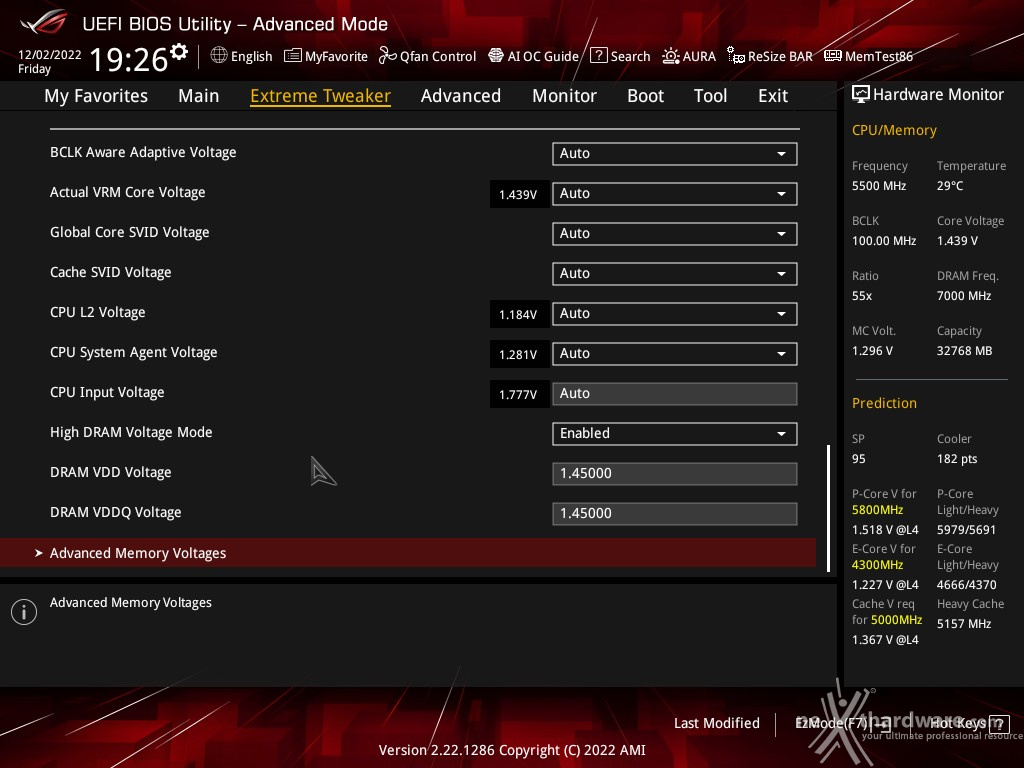Open the Tool tab
Image resolution: width=1024 pixels, height=768 pixels.
tap(711, 96)
